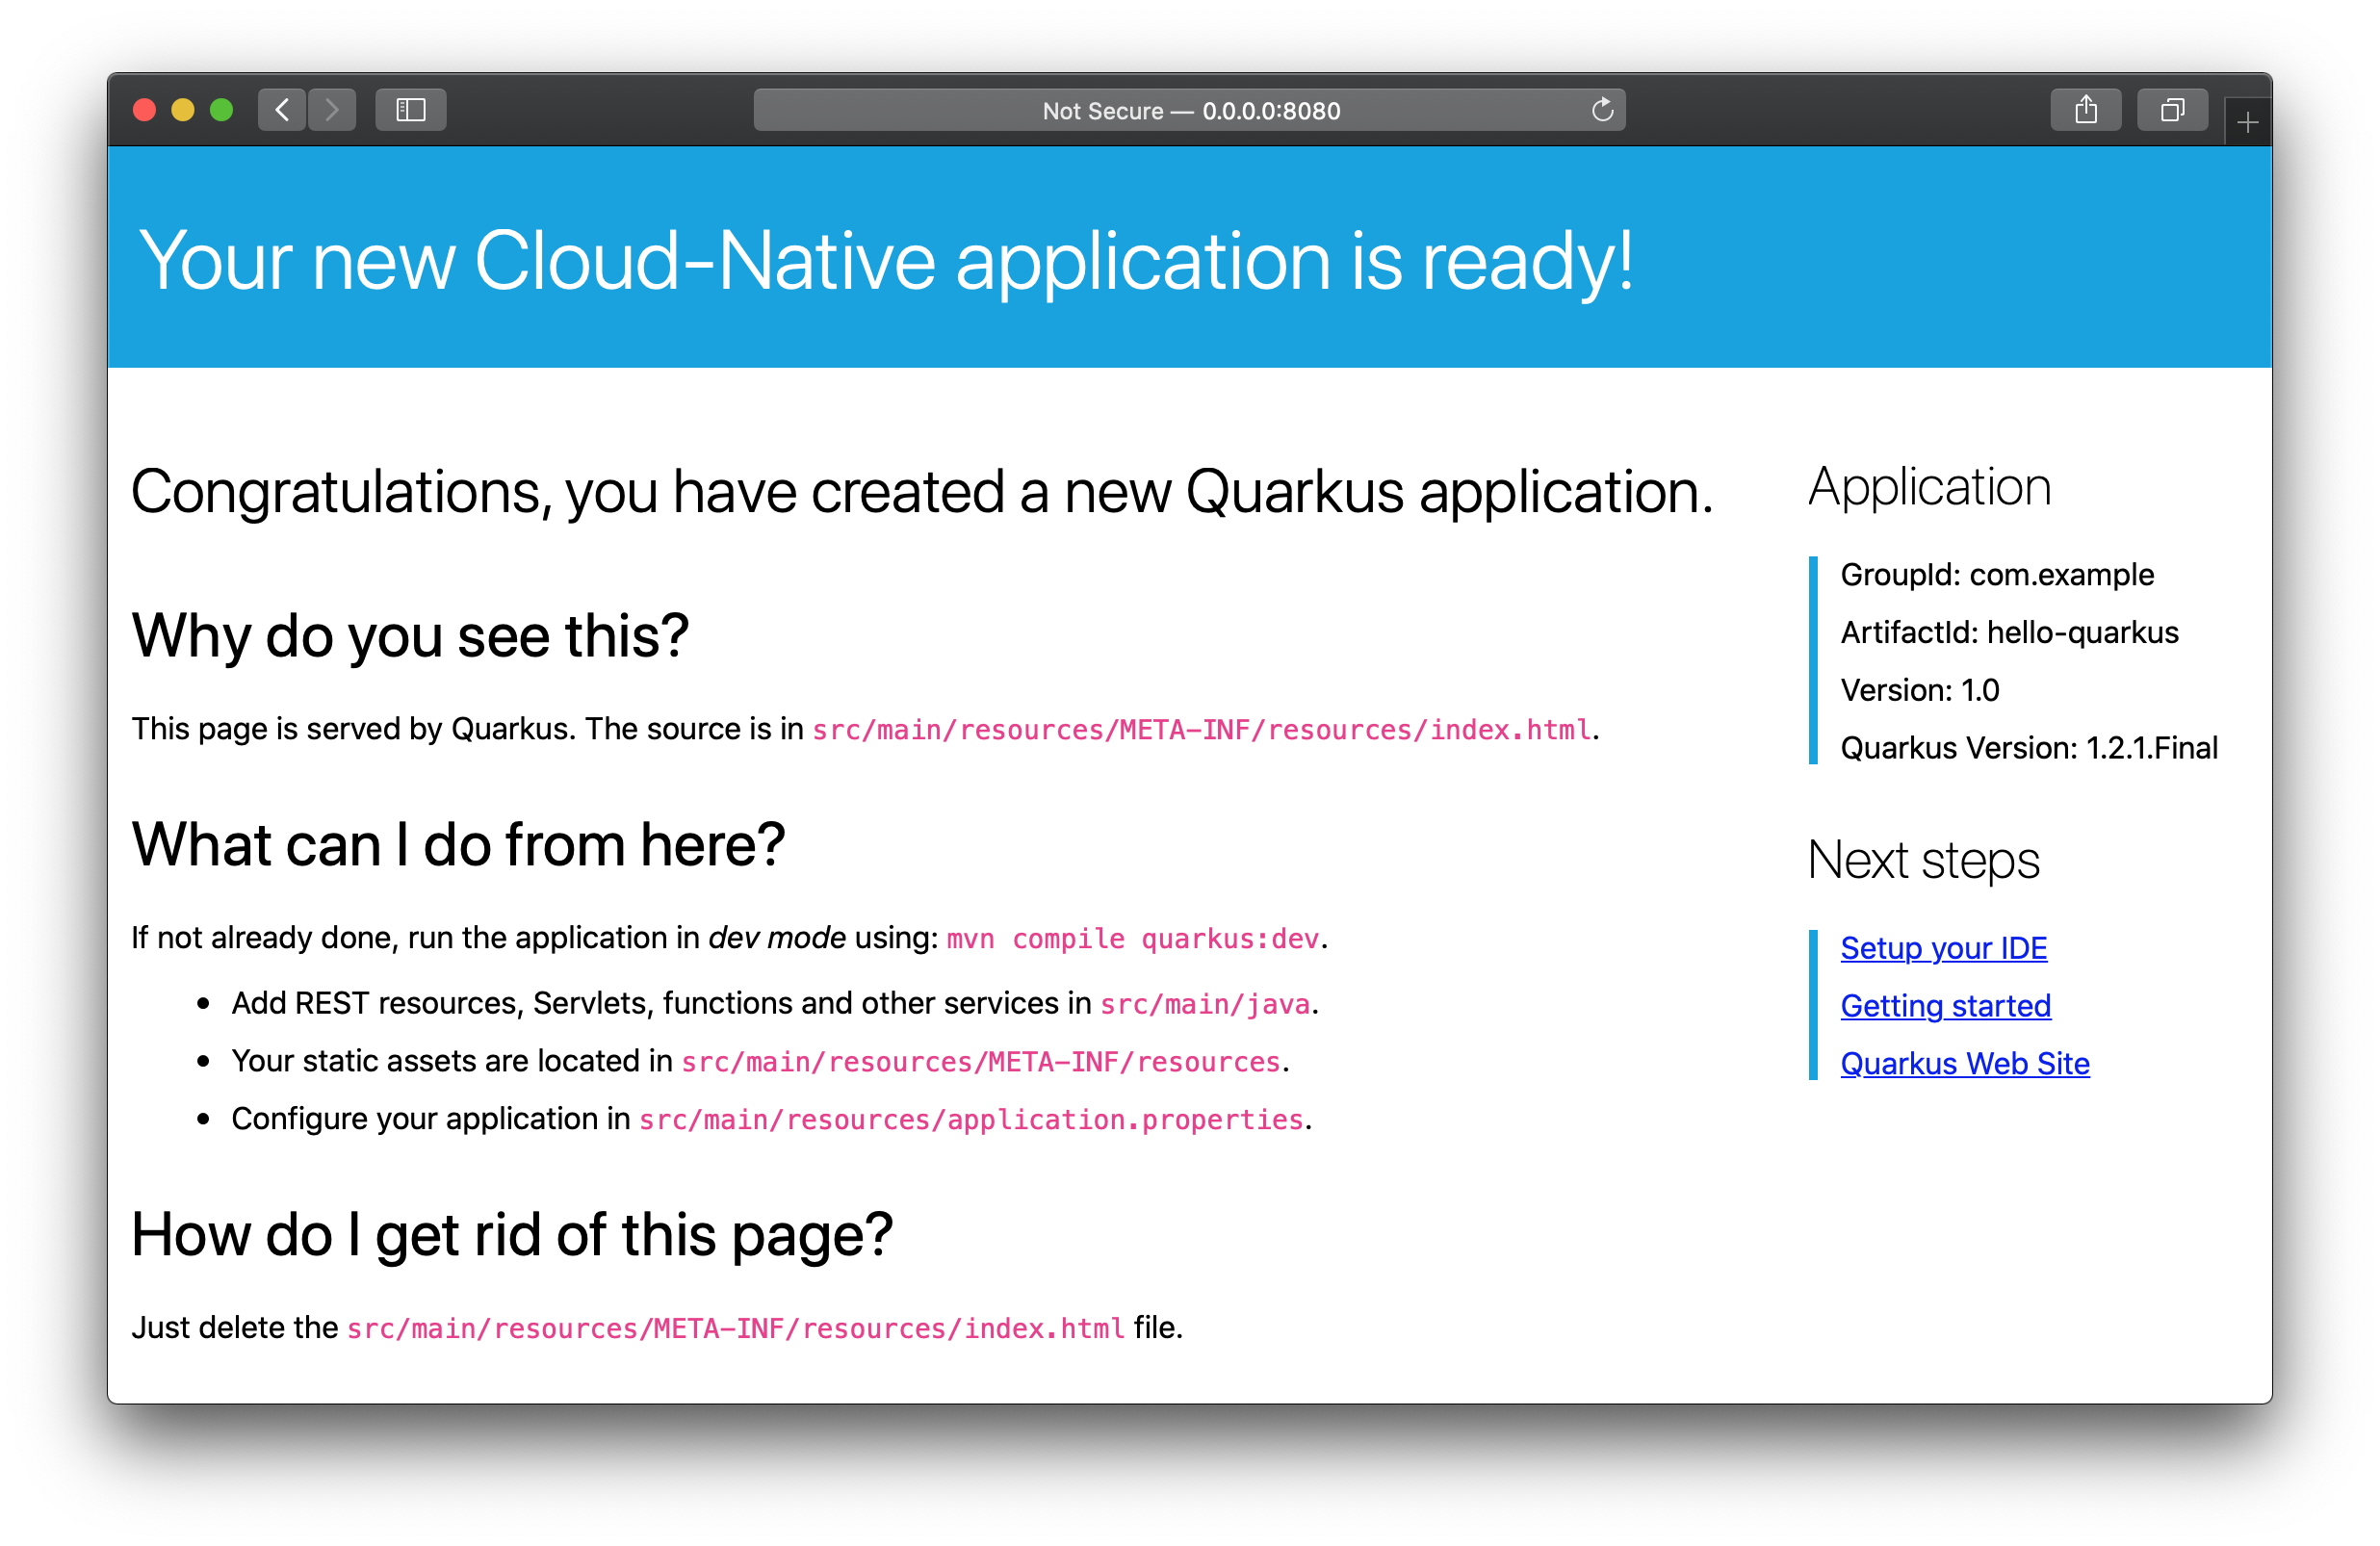
Task: Click the index.html path under 'Why do you see this?'
Action: click(x=1201, y=730)
